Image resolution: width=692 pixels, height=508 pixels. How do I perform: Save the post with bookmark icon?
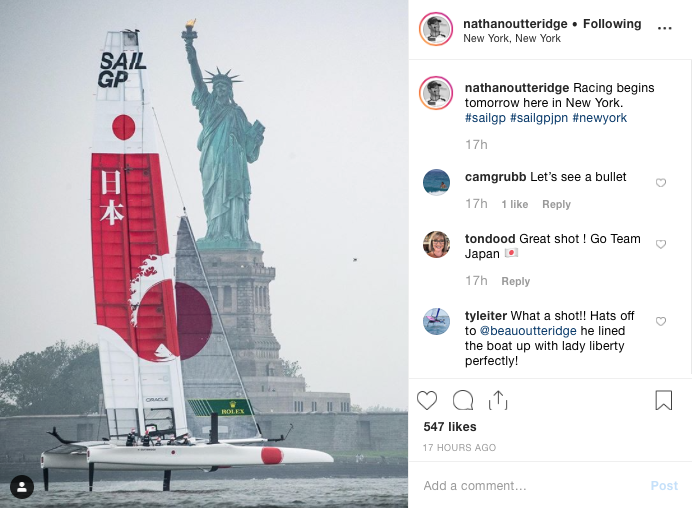click(663, 400)
